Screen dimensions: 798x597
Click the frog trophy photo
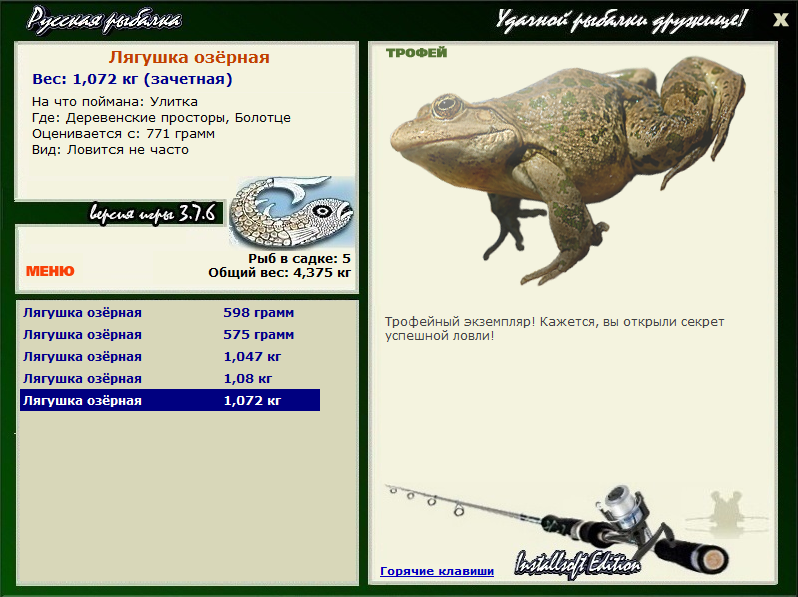(567, 170)
